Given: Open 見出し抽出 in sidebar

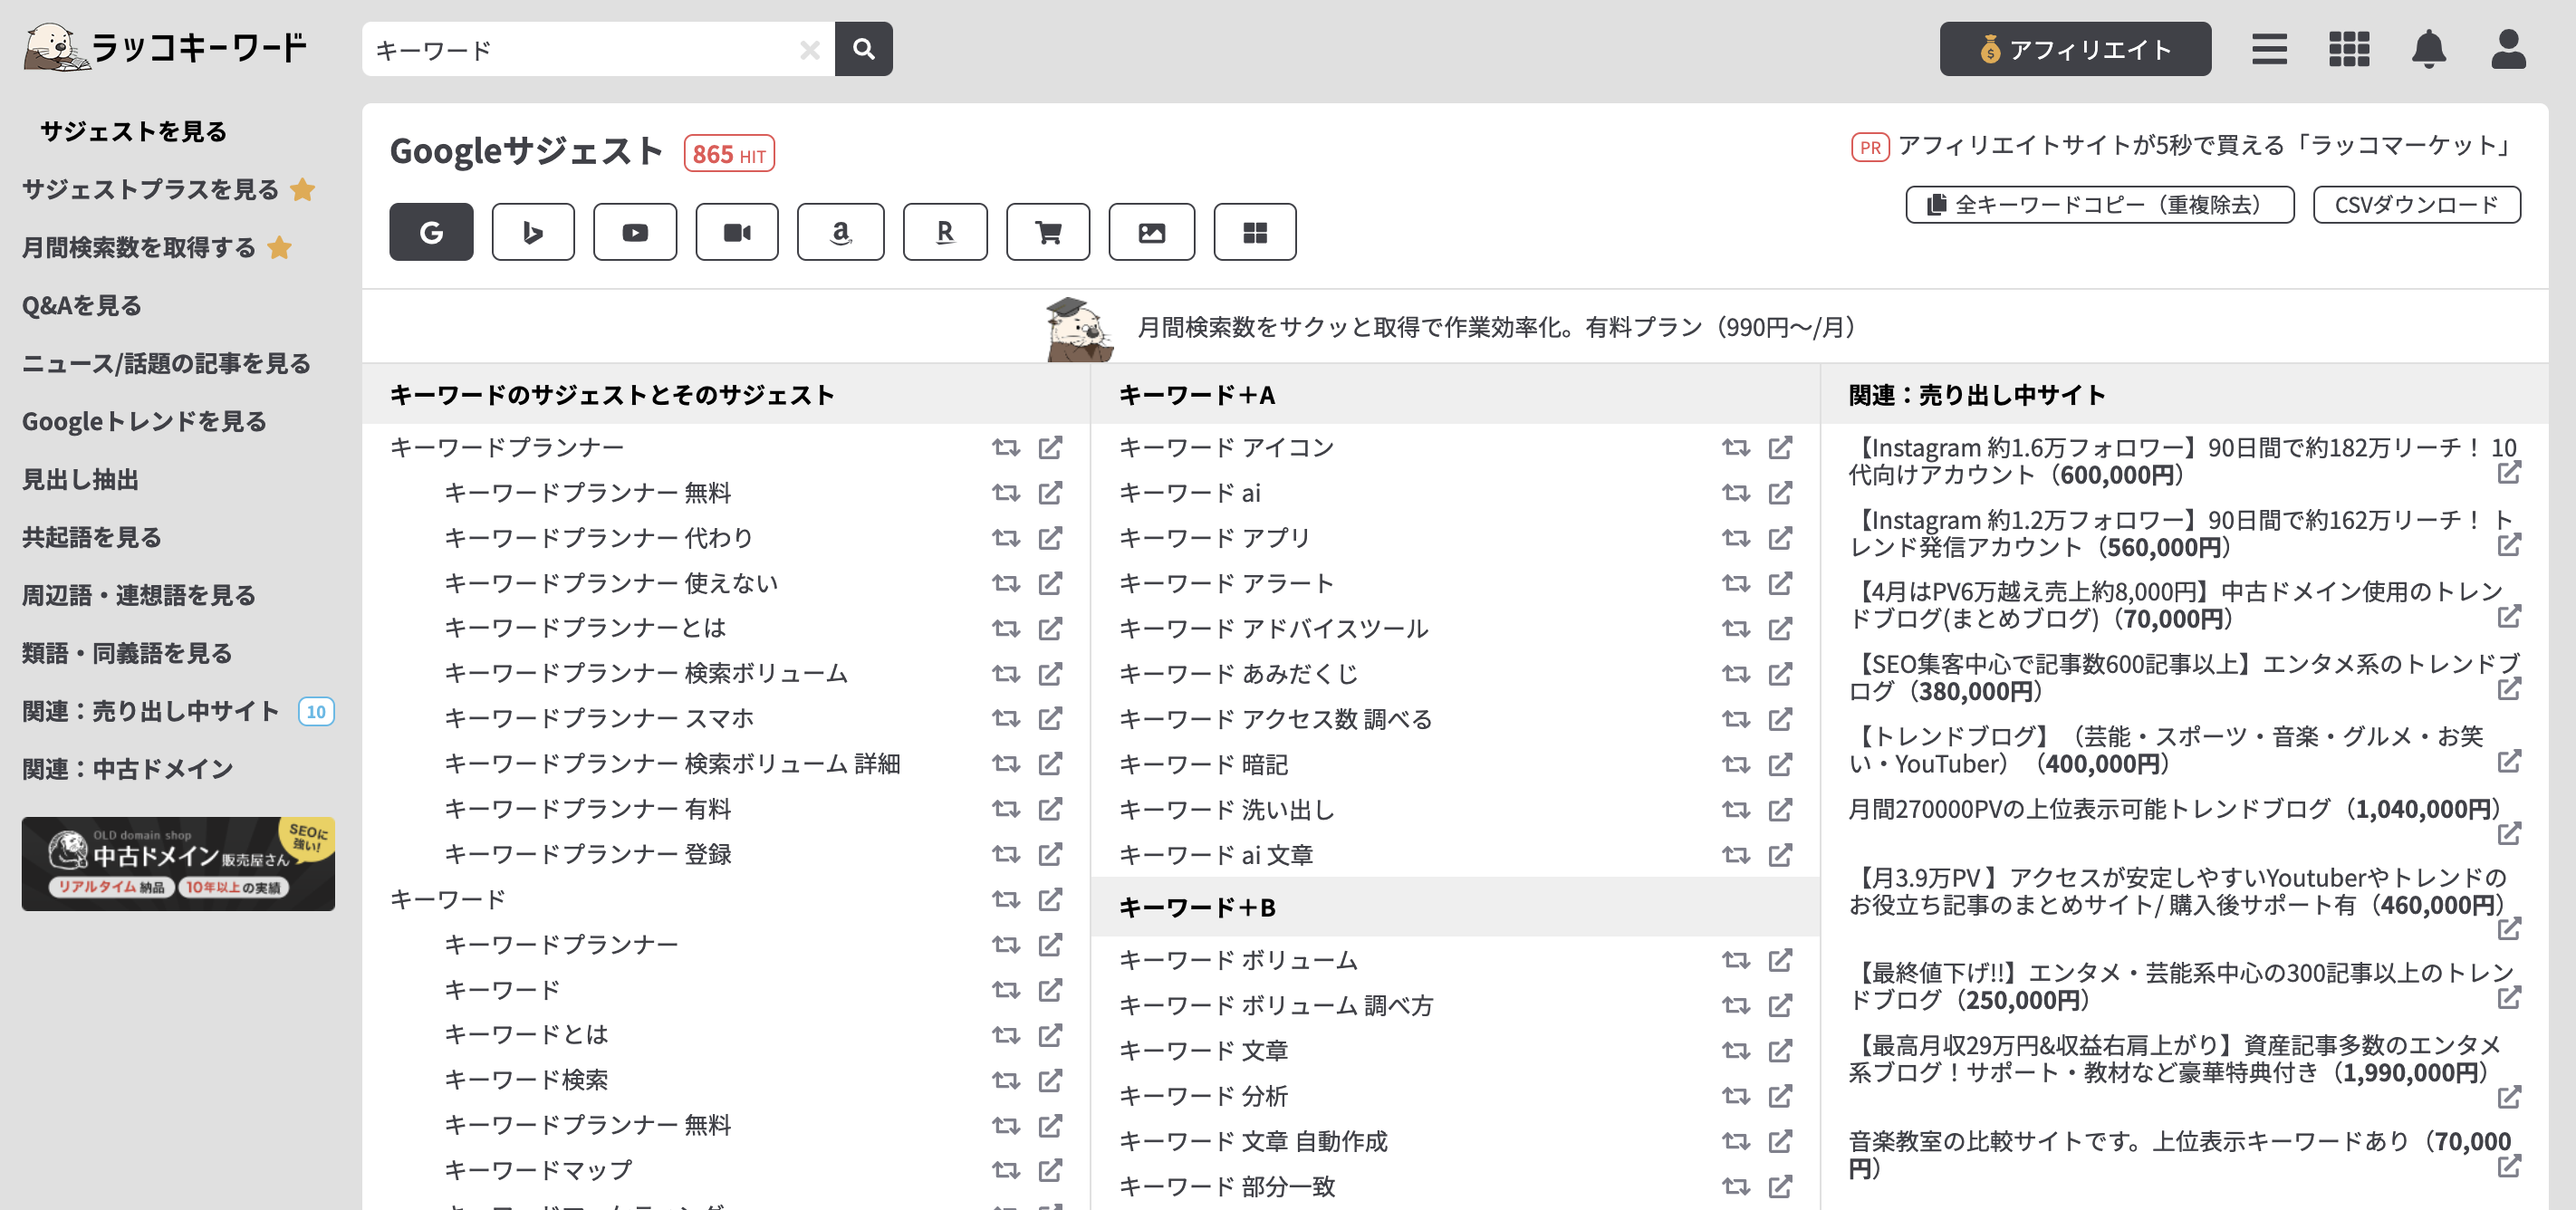Looking at the screenshot, I should pos(80,479).
